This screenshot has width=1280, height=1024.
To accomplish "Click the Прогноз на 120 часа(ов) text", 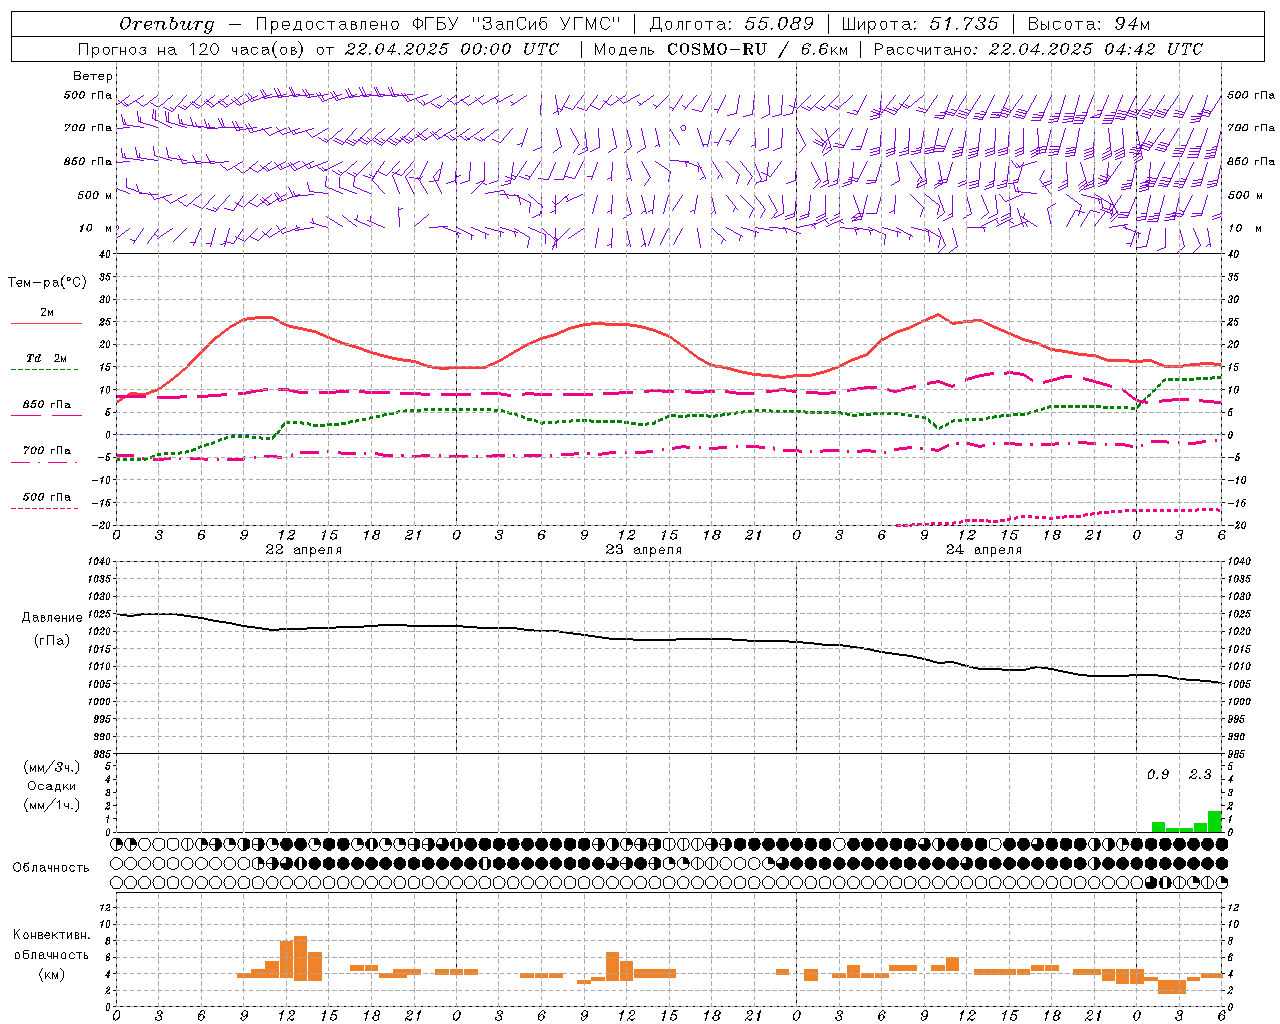I will pyautogui.click(x=193, y=49).
